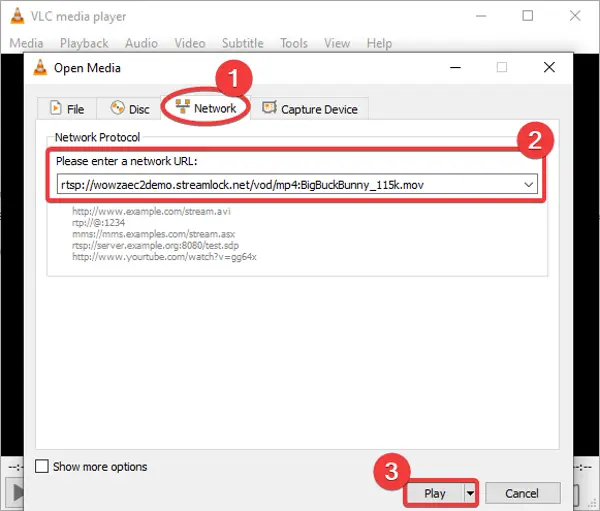Click the 'Please enter a network URL:' label
The height and width of the screenshot is (511, 600).
(x=127, y=161)
